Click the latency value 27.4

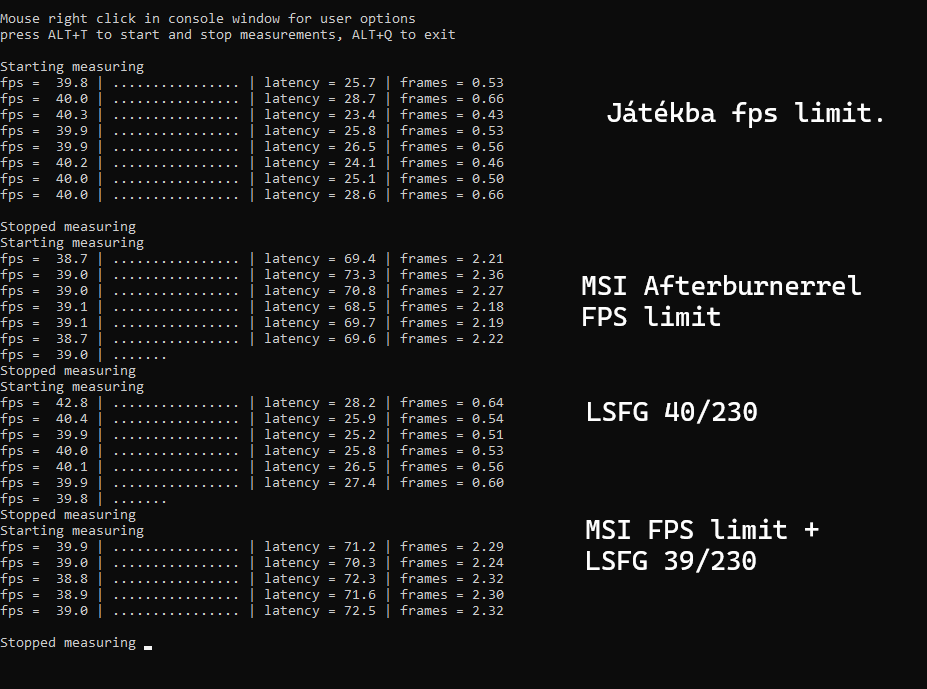[x=359, y=483]
